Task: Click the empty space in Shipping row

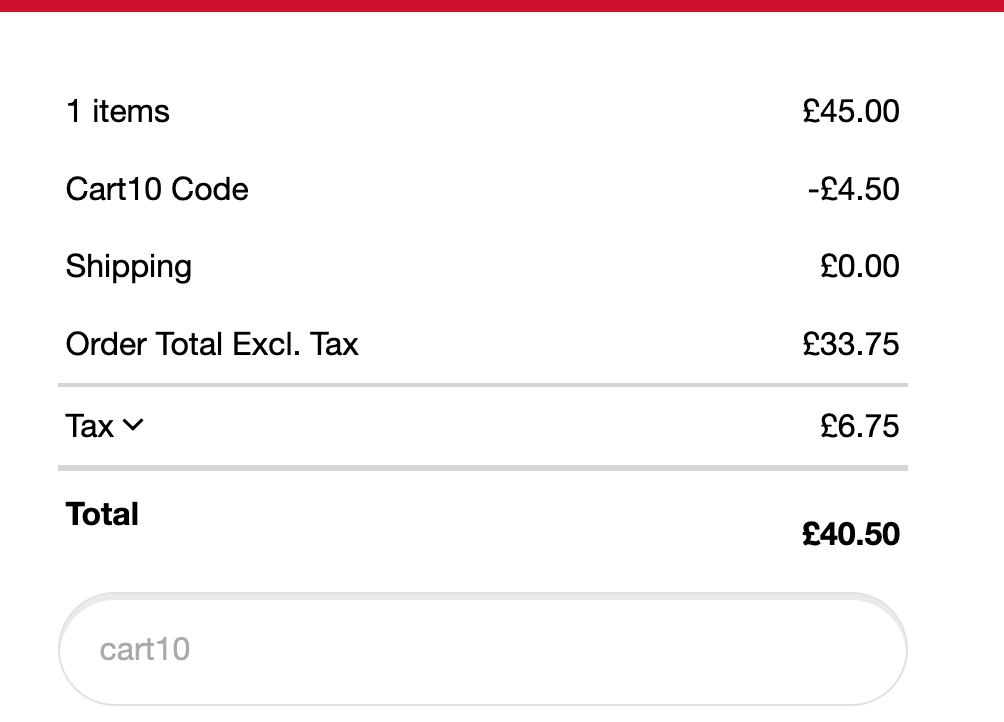Action: [506, 266]
